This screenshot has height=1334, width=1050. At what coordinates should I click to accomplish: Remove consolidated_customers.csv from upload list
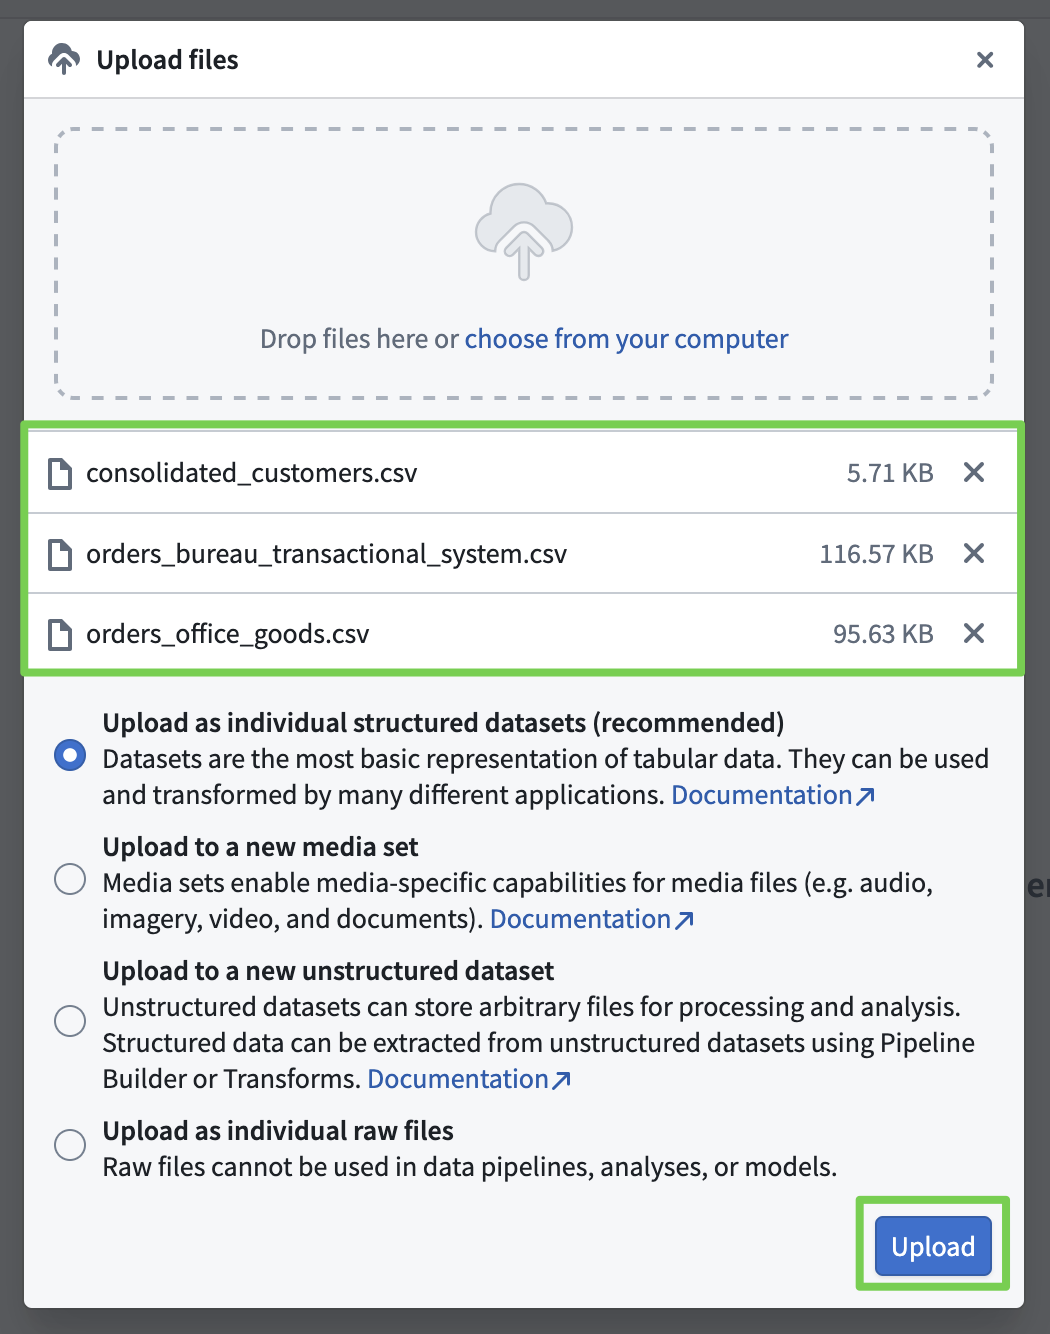[x=973, y=472]
